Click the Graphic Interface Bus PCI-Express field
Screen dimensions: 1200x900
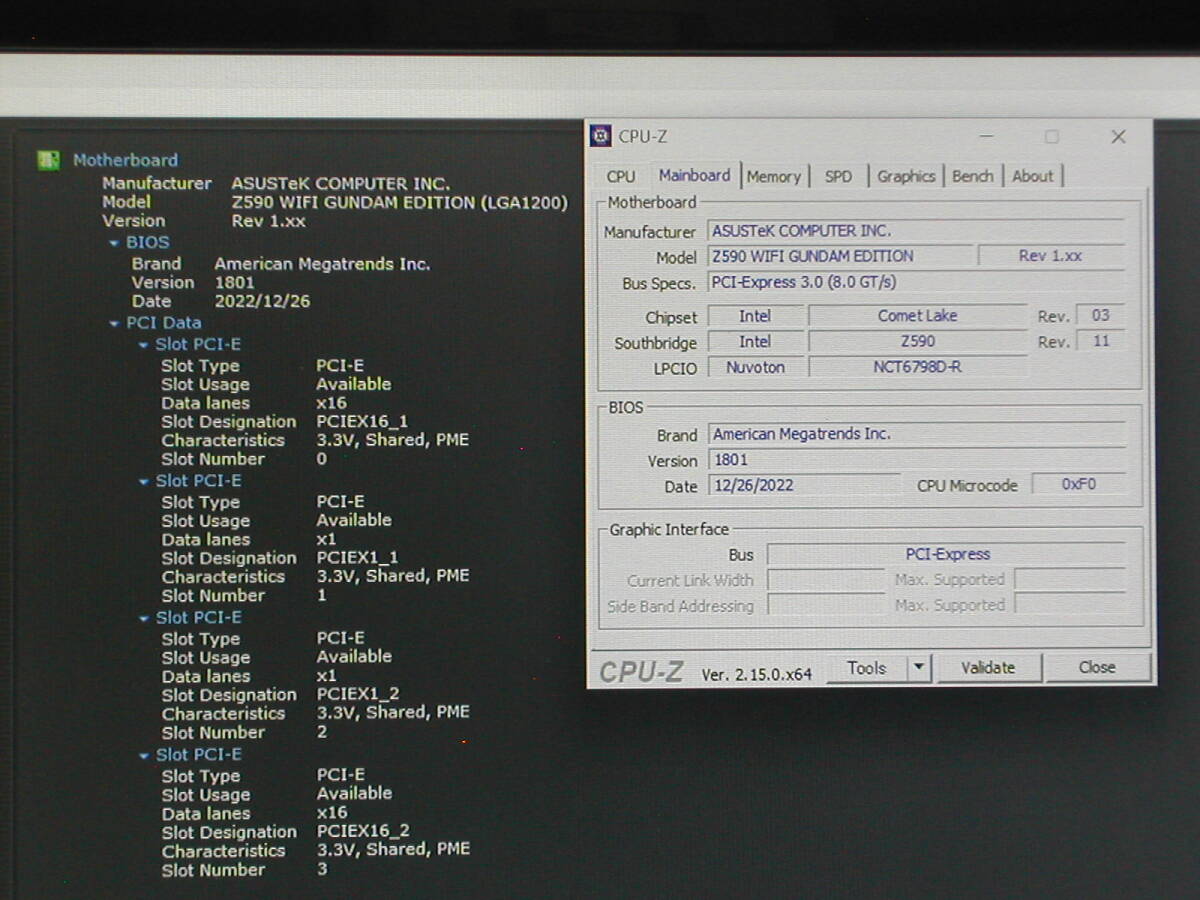point(946,555)
